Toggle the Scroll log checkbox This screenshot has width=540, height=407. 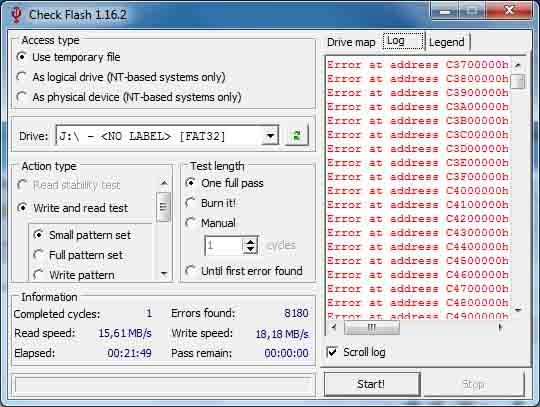(x=332, y=352)
